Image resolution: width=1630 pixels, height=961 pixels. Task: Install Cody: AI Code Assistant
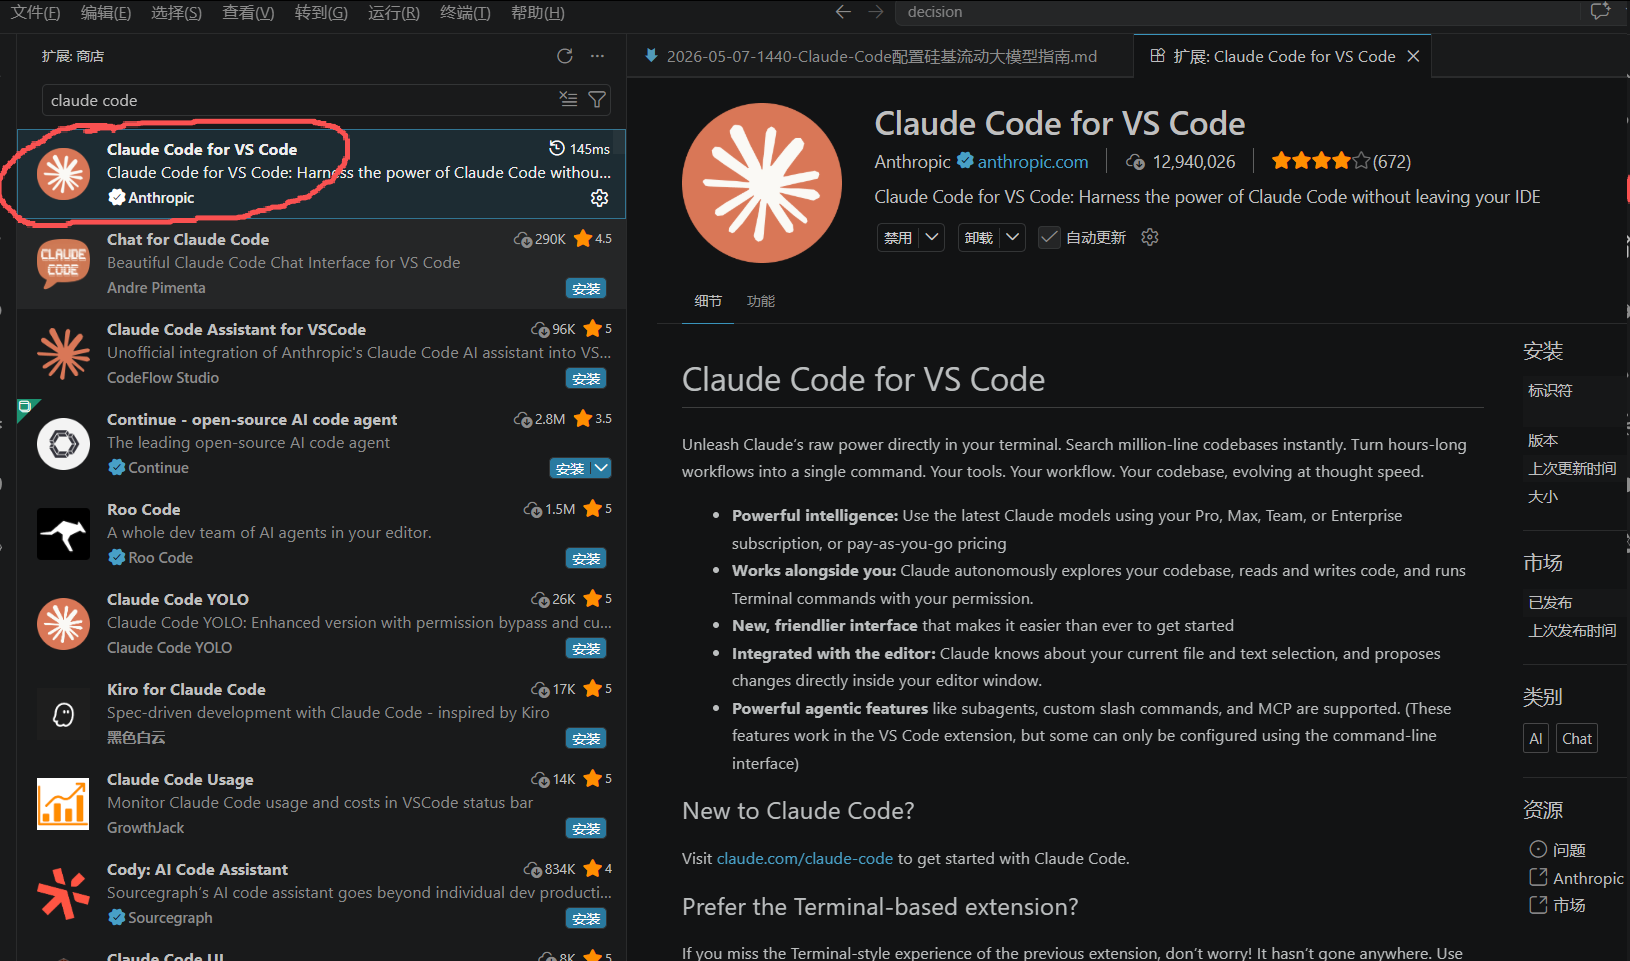coord(586,918)
